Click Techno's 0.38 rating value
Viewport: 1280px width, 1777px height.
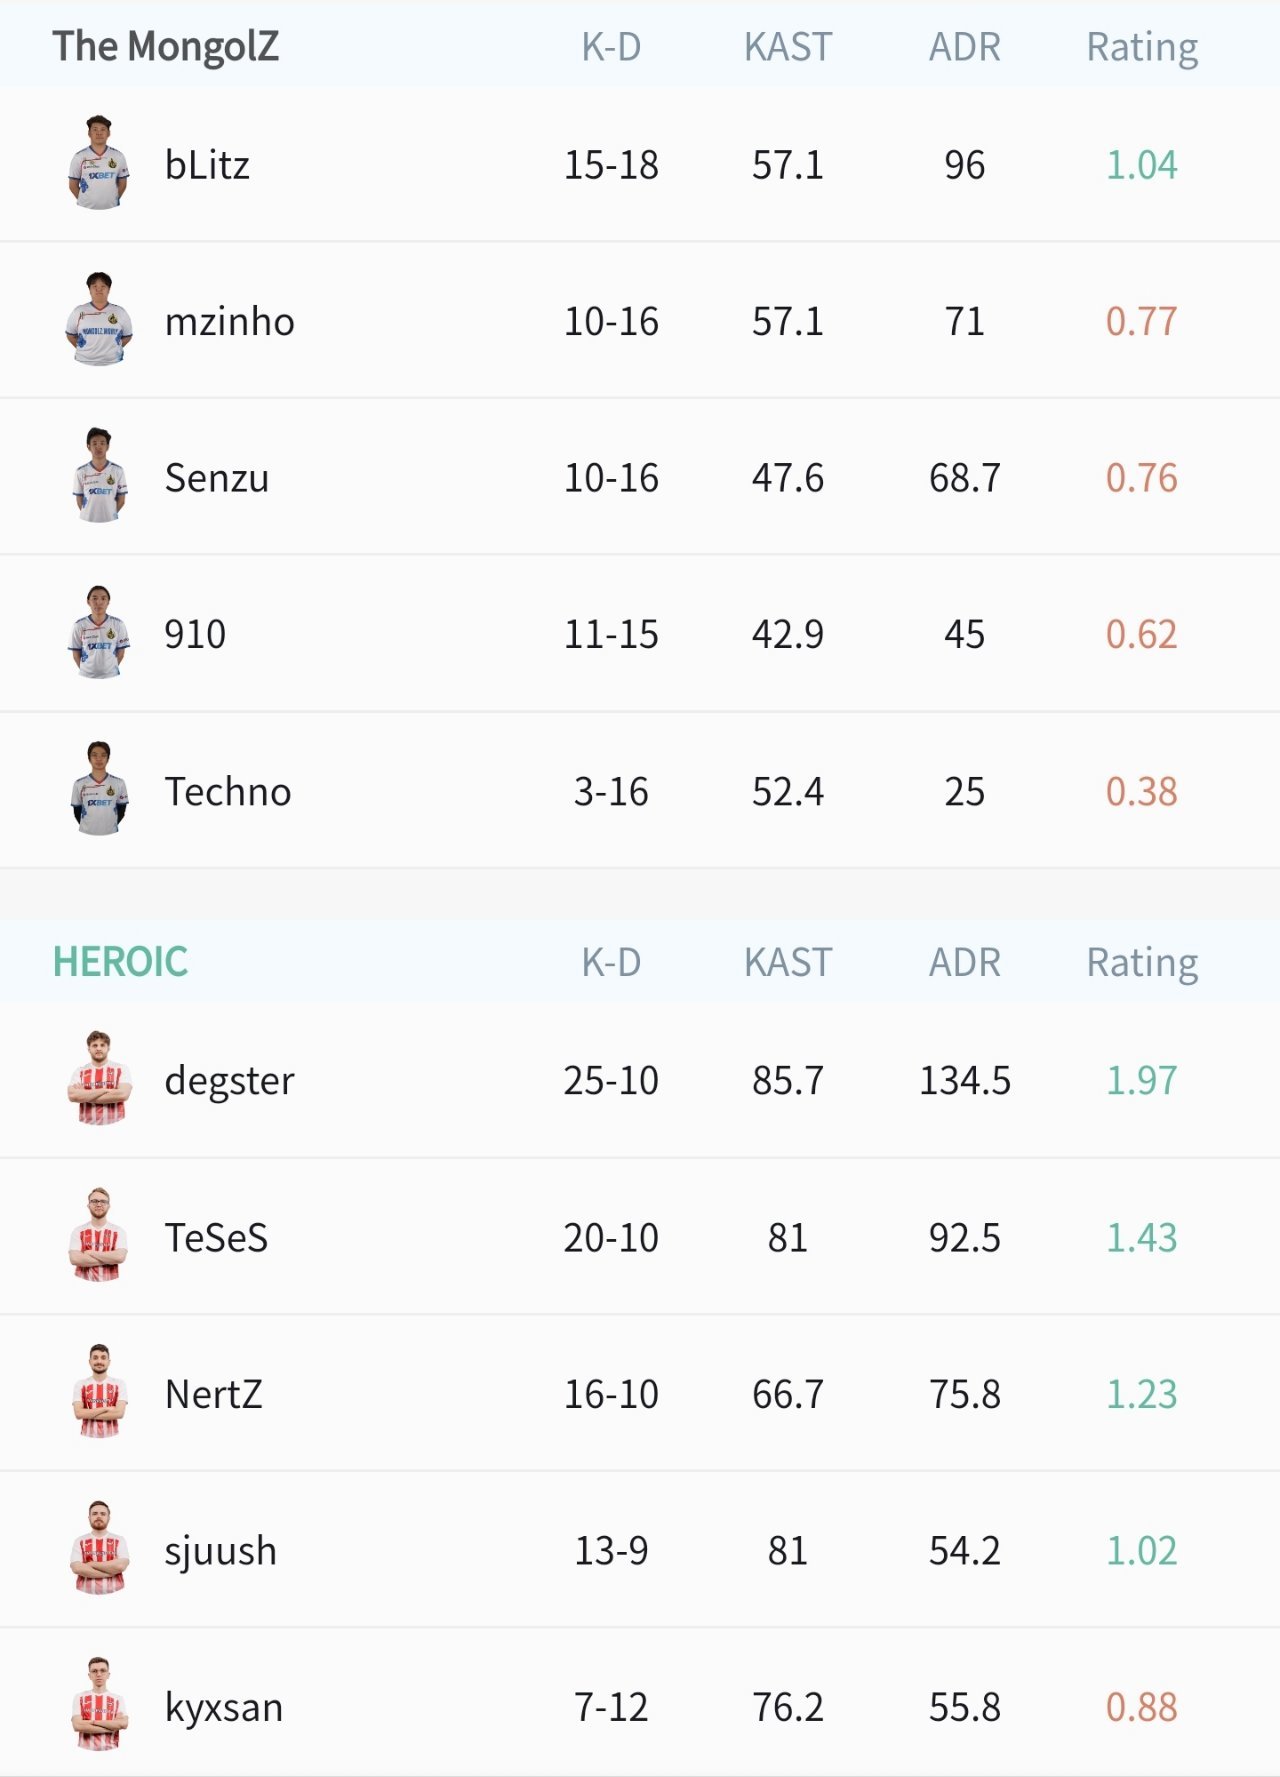tap(1141, 791)
